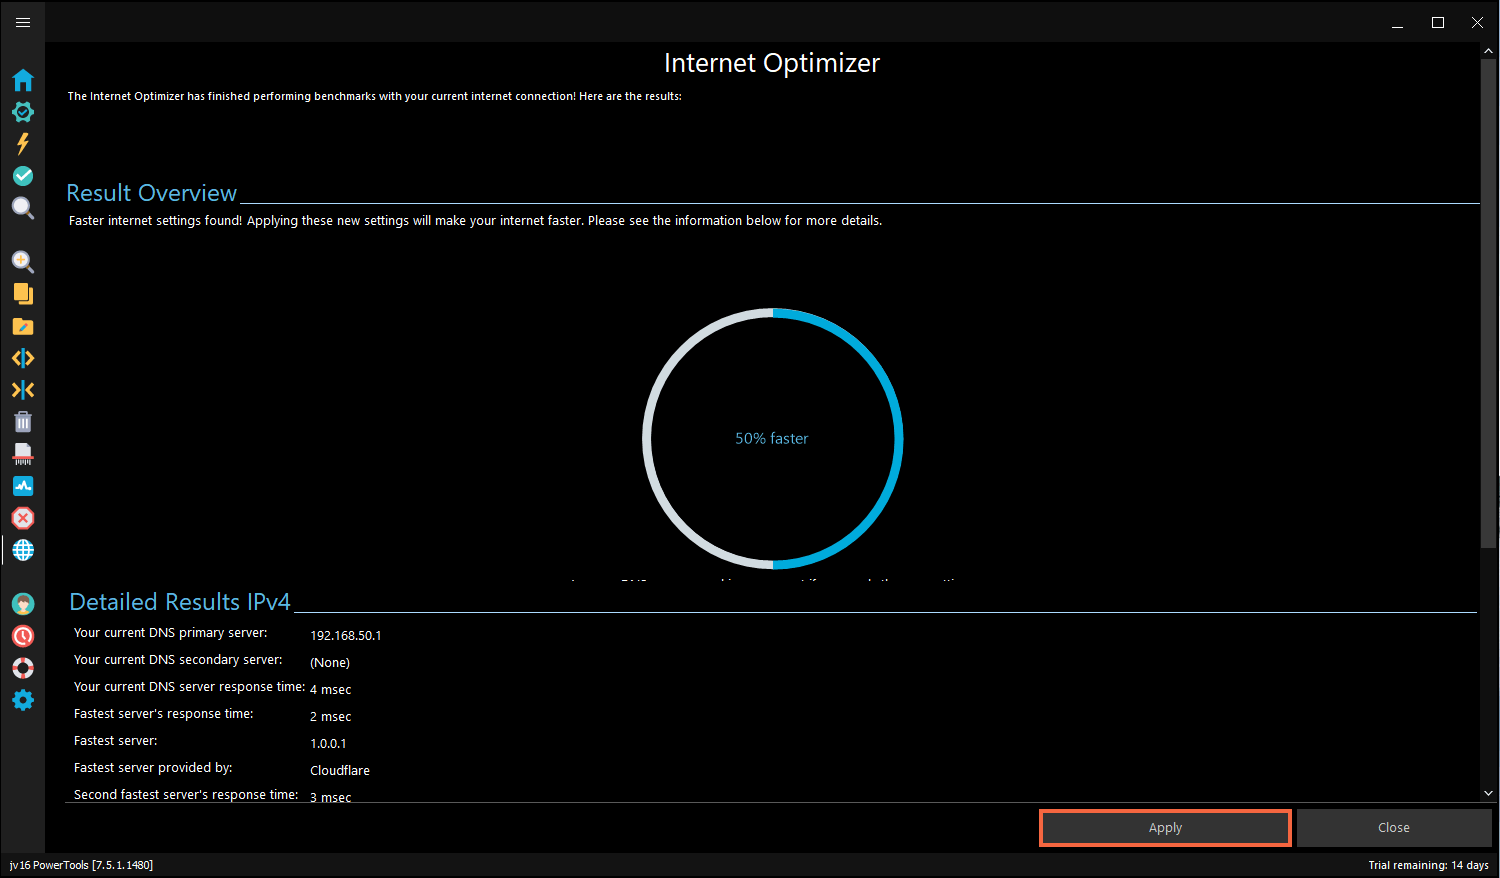
Task: Apply the faster internet settings
Action: click(1165, 828)
